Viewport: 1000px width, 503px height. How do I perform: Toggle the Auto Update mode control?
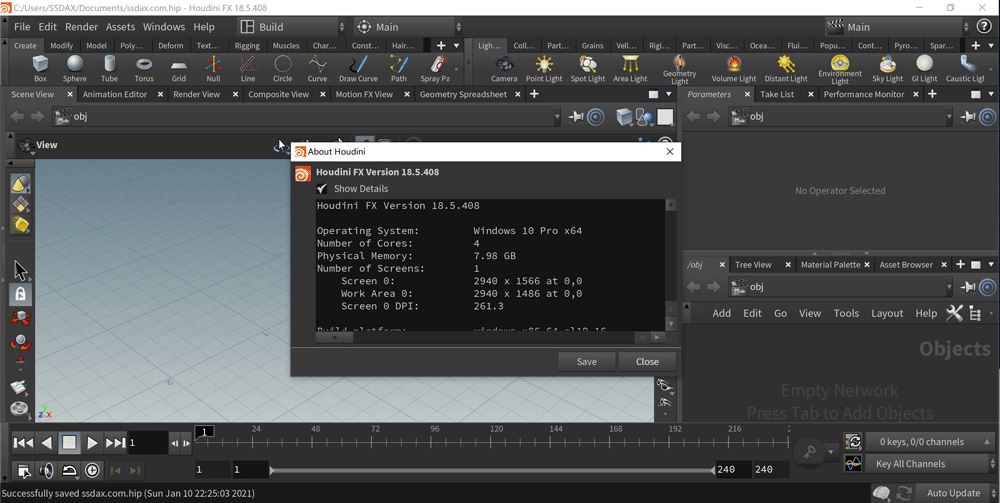[953, 493]
